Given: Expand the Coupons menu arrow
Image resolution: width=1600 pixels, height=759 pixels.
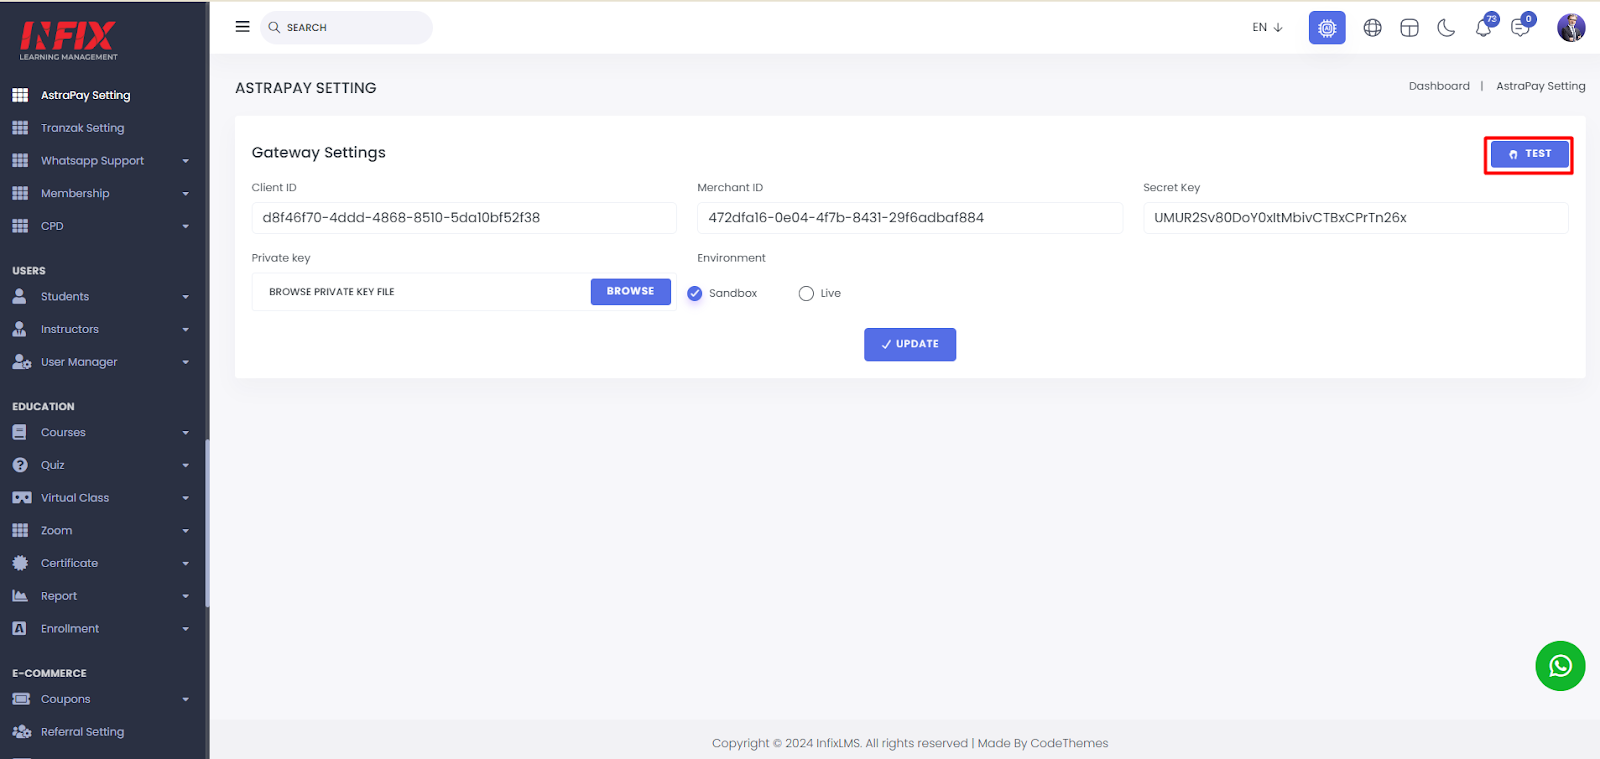Looking at the screenshot, I should 186,700.
